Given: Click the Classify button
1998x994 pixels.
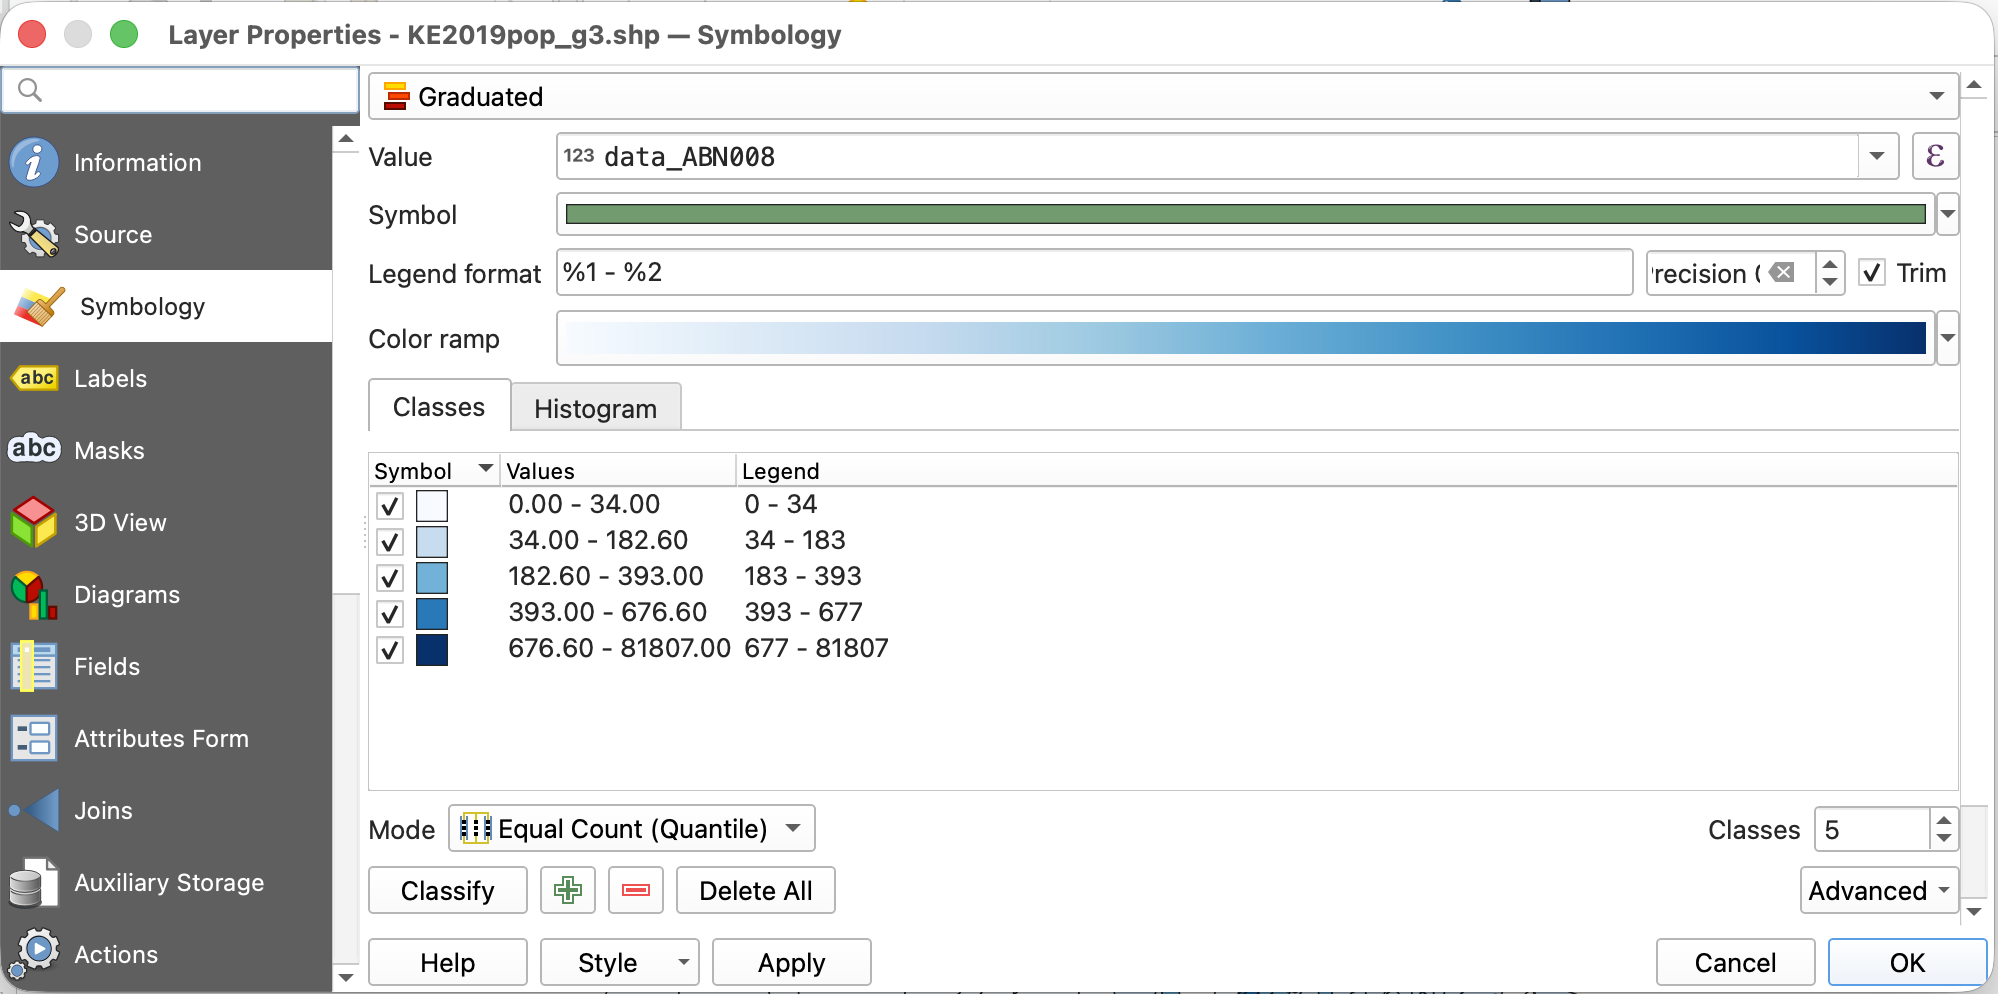Looking at the screenshot, I should (x=448, y=890).
